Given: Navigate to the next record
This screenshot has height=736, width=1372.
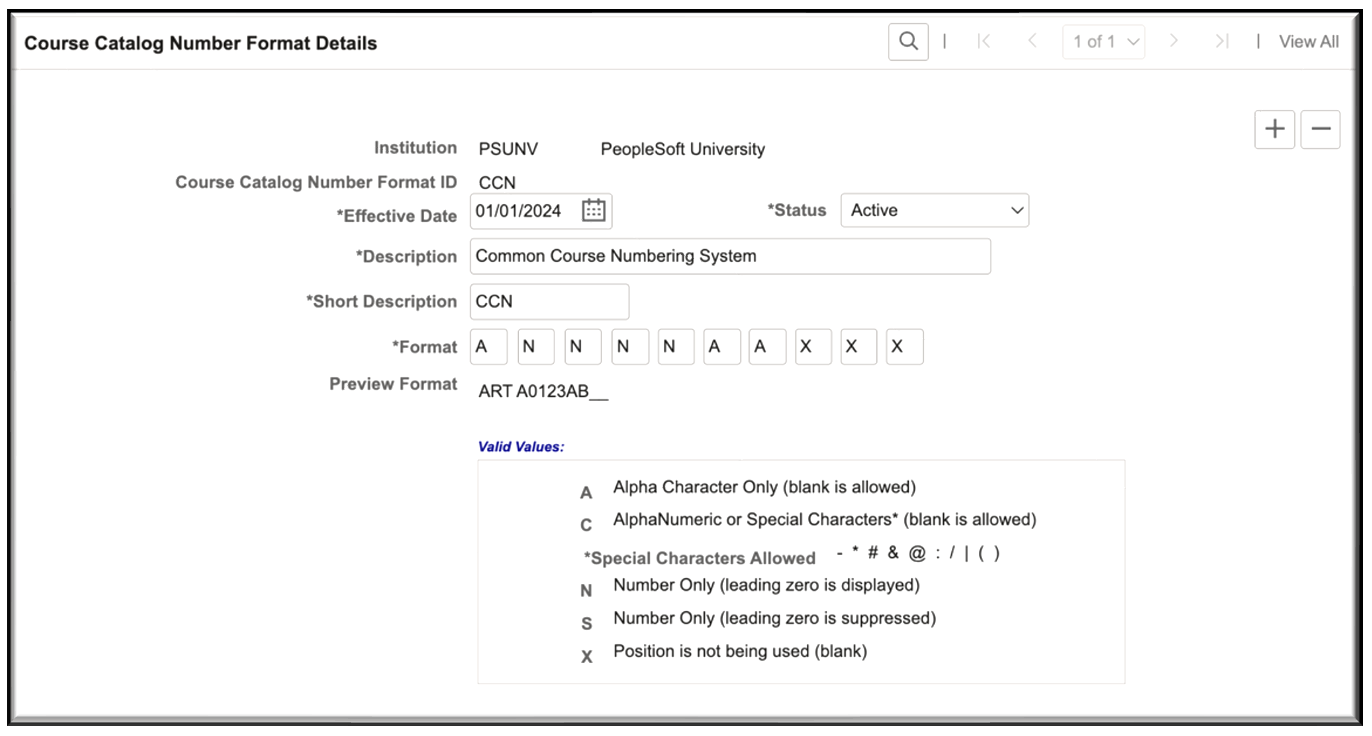Looking at the screenshot, I should (1173, 42).
